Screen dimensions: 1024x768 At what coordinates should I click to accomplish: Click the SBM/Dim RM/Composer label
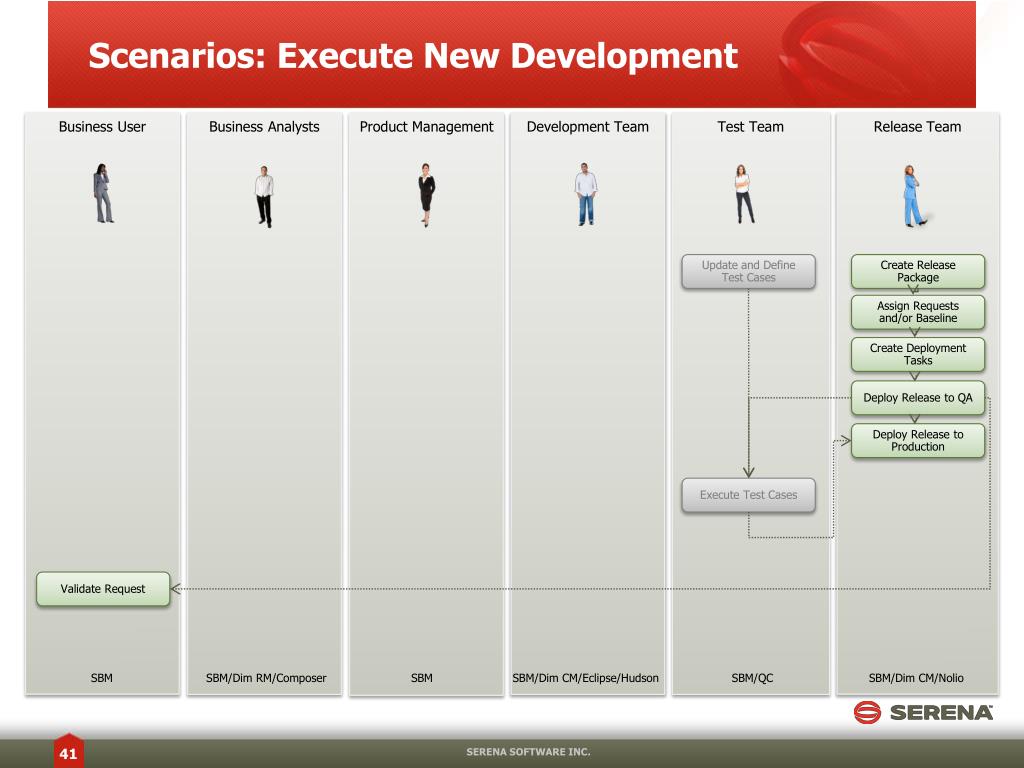[266, 678]
